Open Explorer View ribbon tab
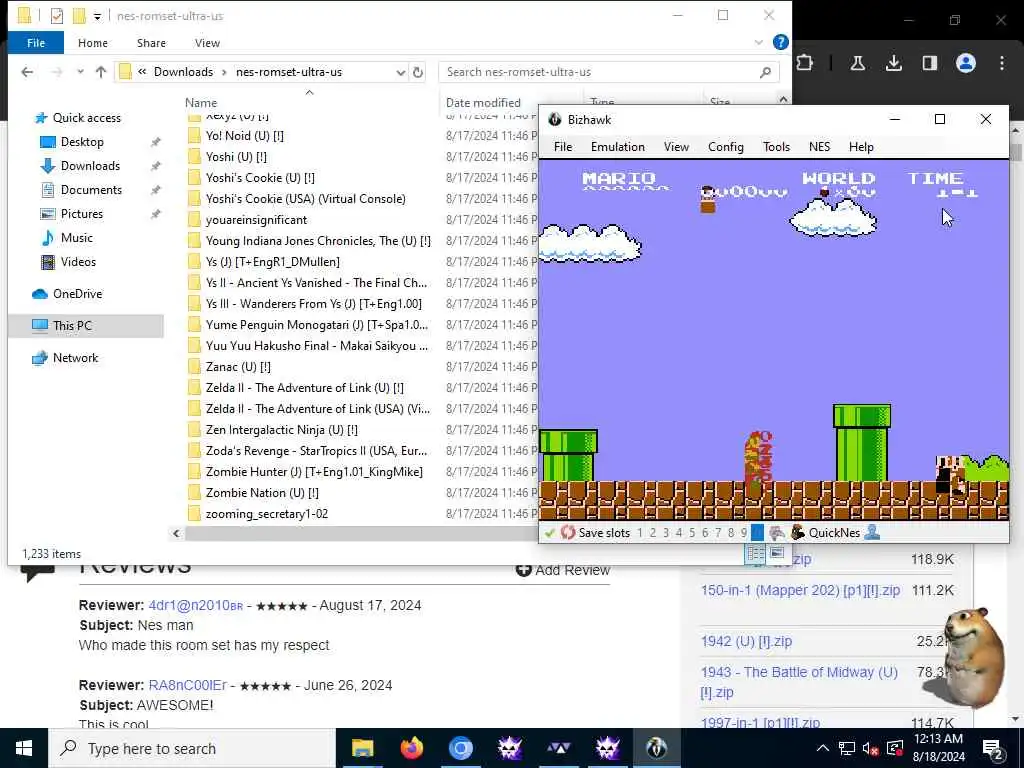 (207, 43)
